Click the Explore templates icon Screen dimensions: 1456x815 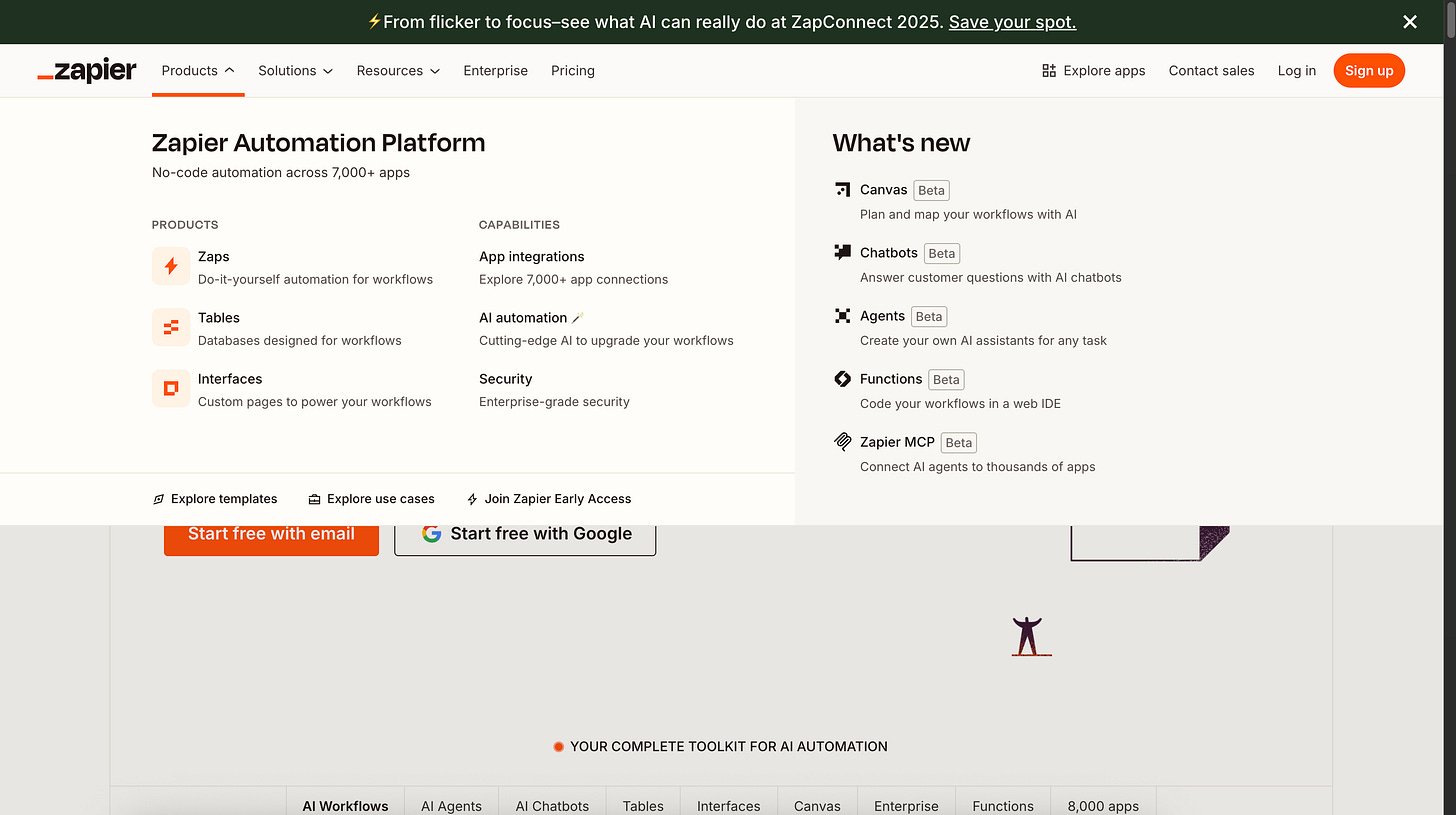pos(158,499)
